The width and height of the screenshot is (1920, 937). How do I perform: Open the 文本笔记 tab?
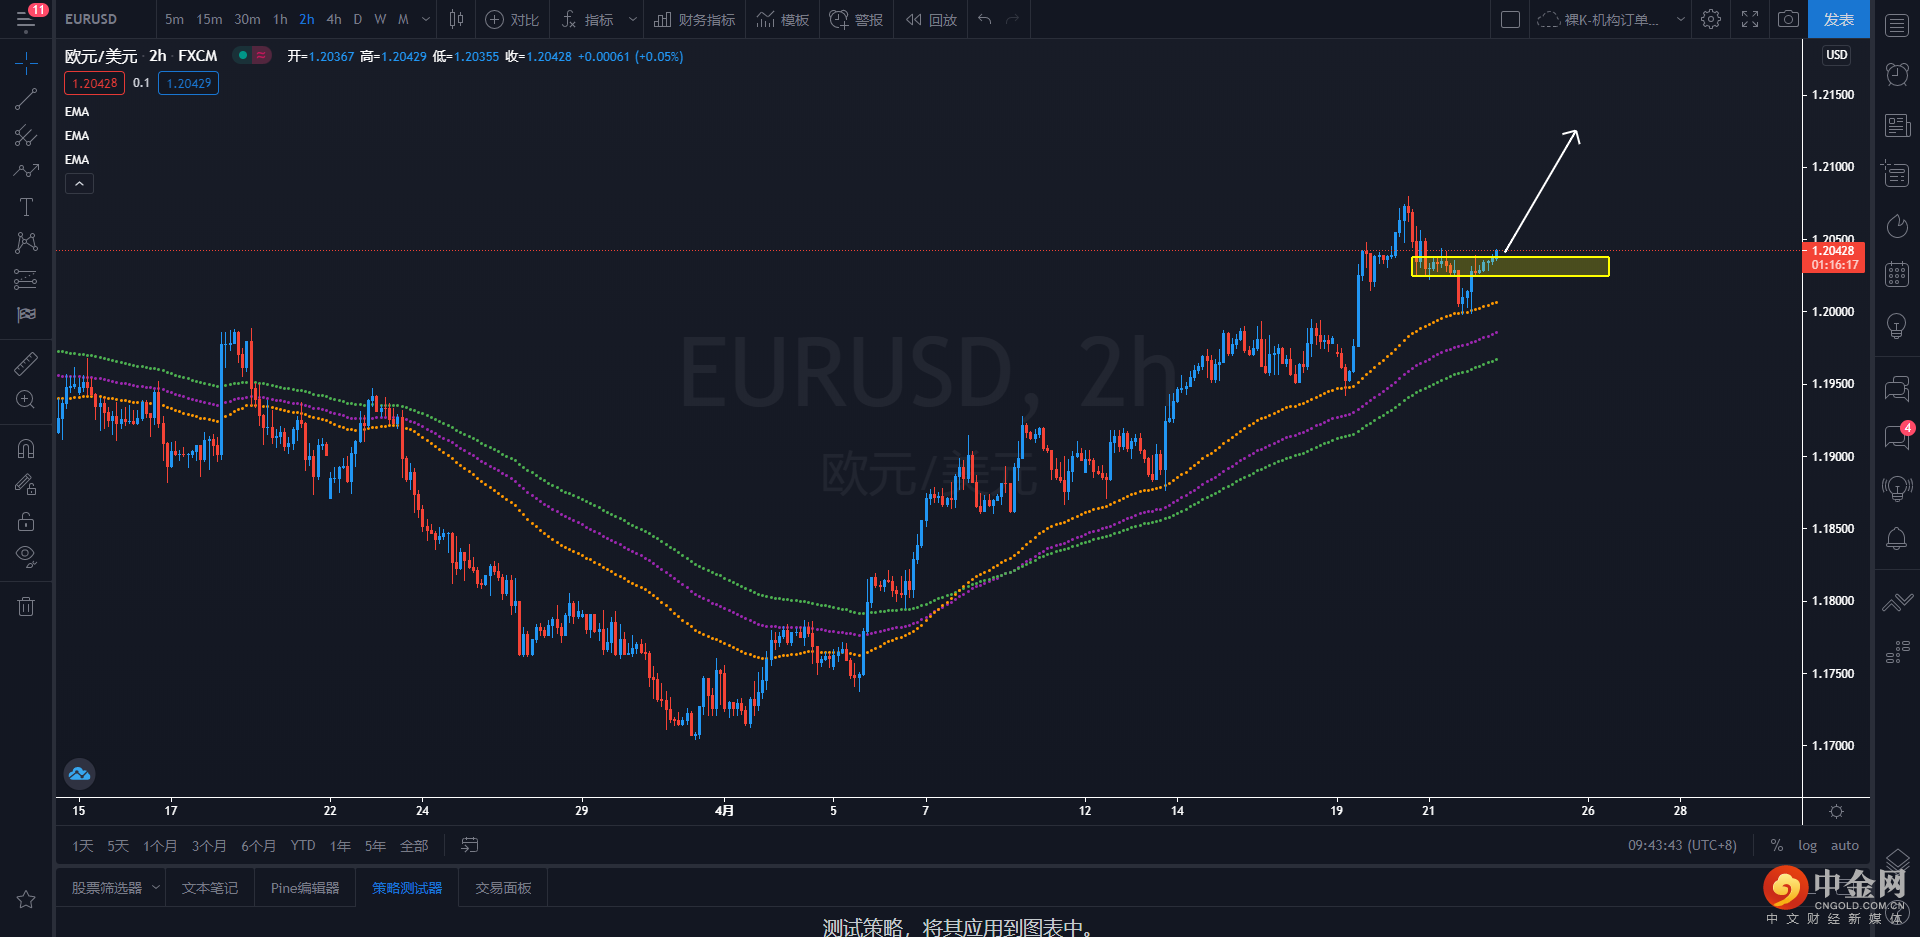[210, 888]
